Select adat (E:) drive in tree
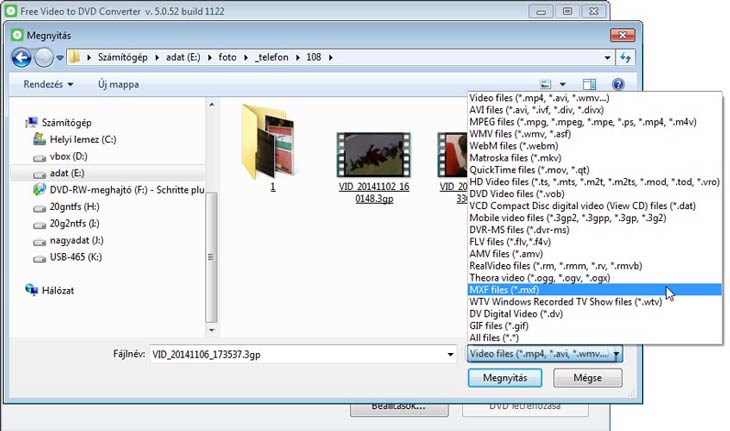 pos(67,173)
